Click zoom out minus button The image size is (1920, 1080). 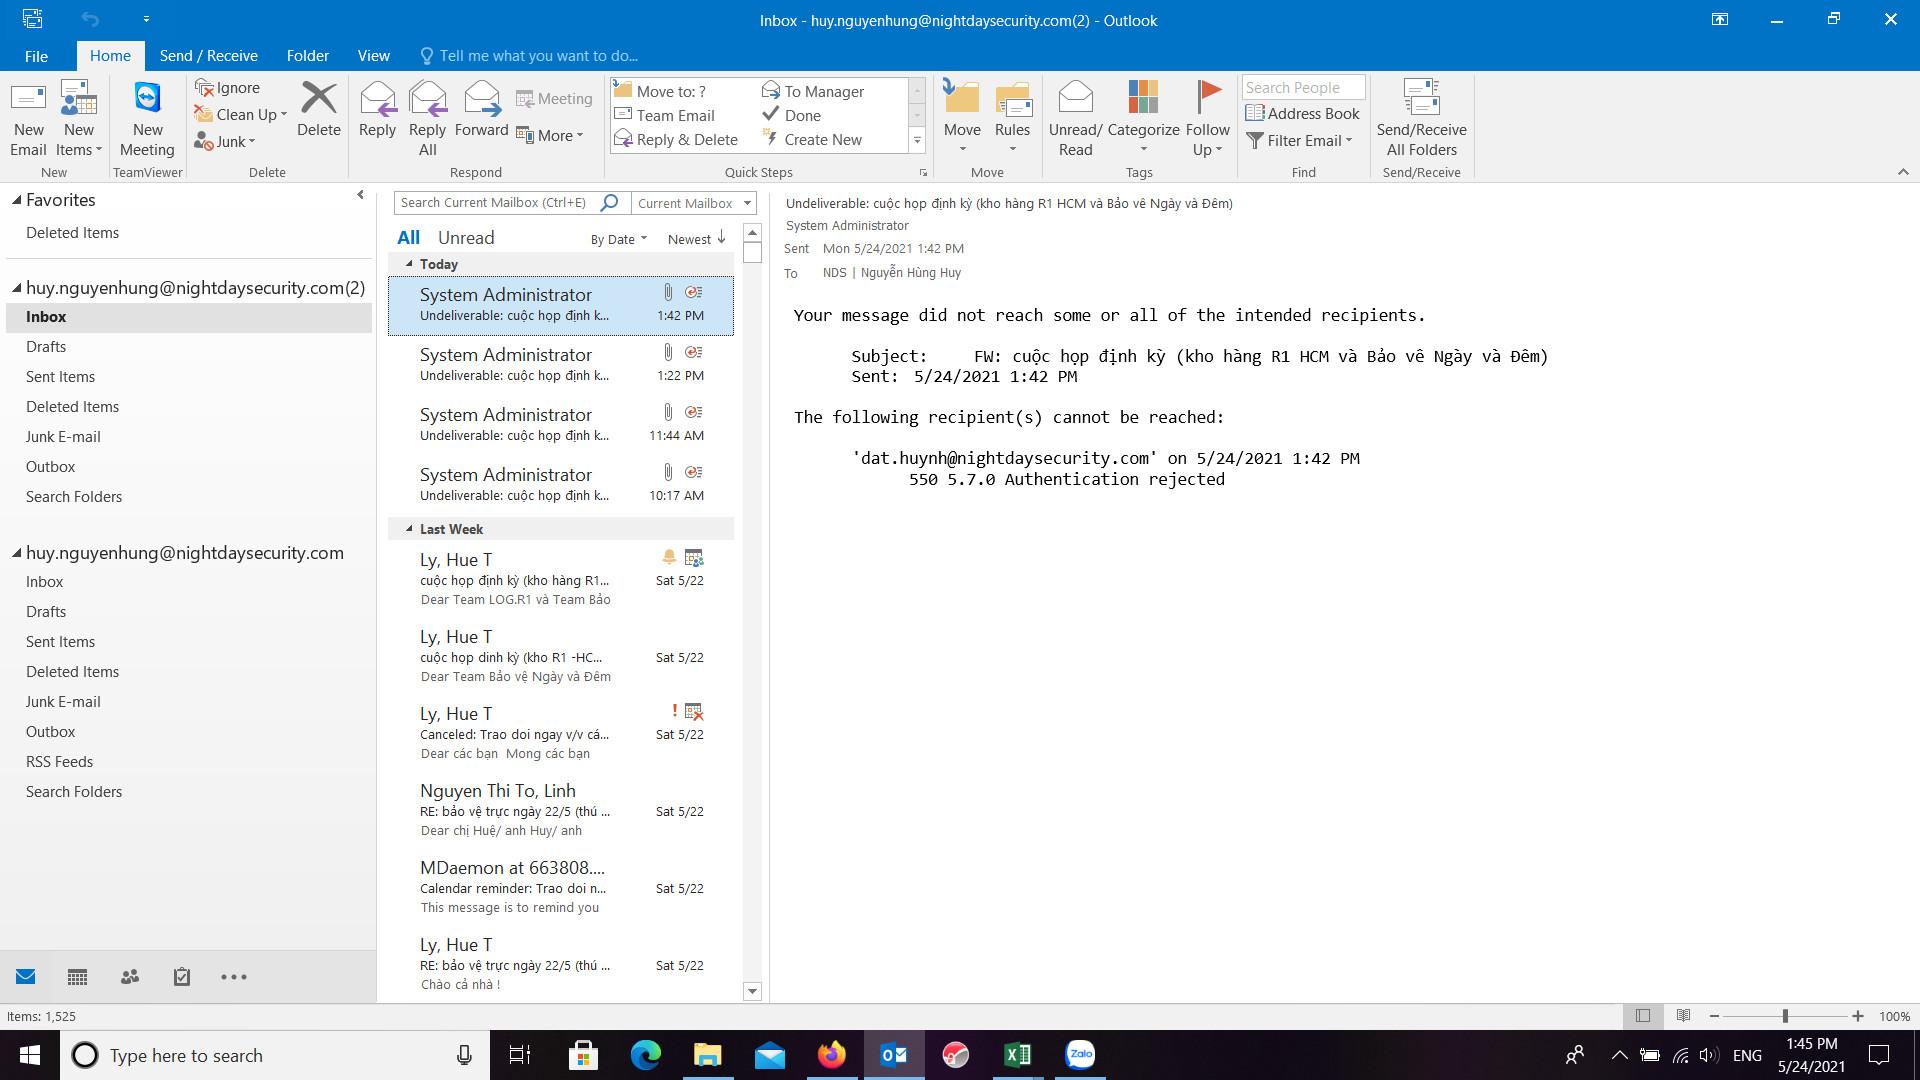tap(1714, 1016)
